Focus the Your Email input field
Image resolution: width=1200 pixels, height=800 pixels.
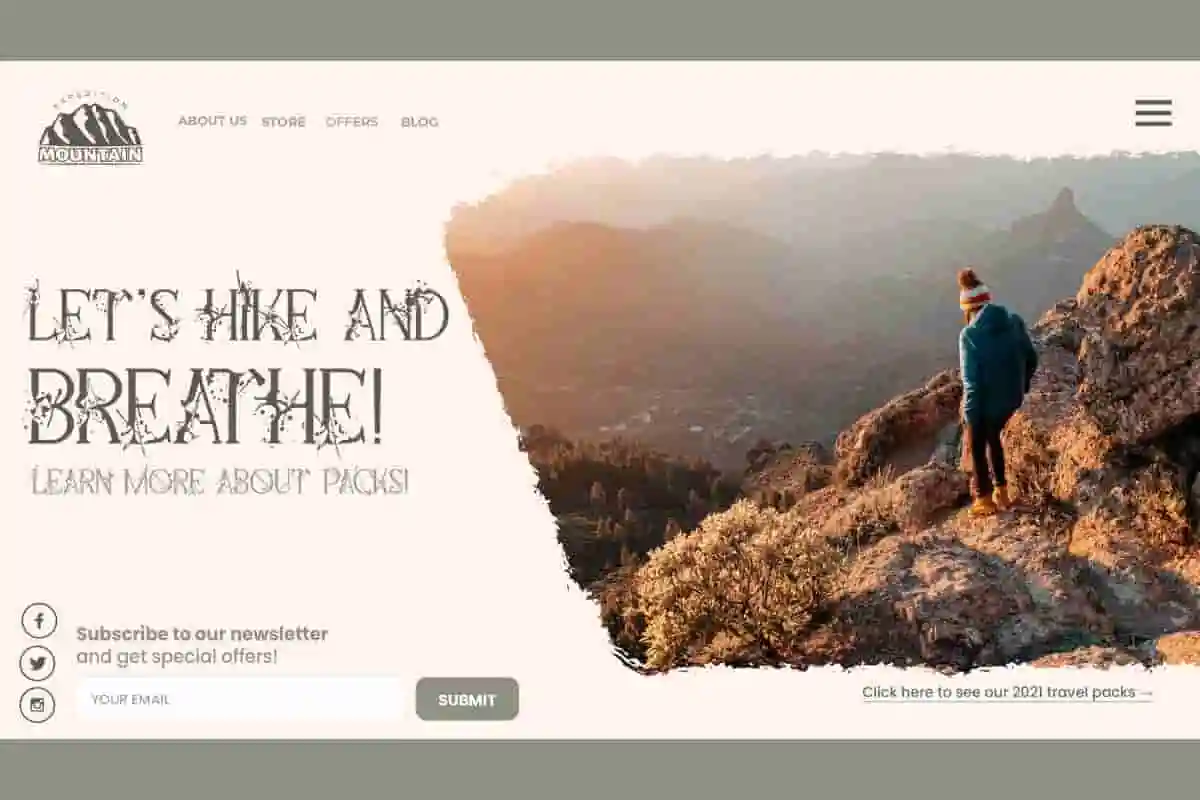click(241, 699)
